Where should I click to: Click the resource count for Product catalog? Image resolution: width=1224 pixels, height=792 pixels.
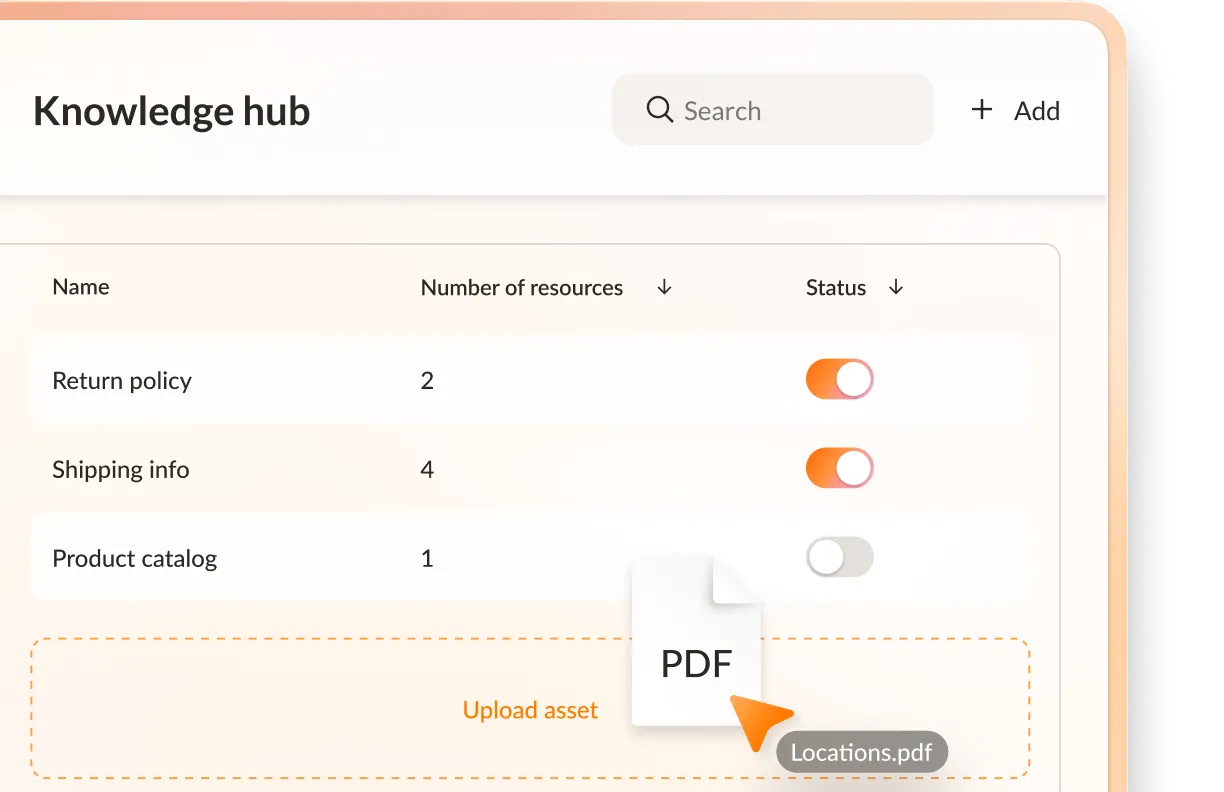tap(427, 558)
